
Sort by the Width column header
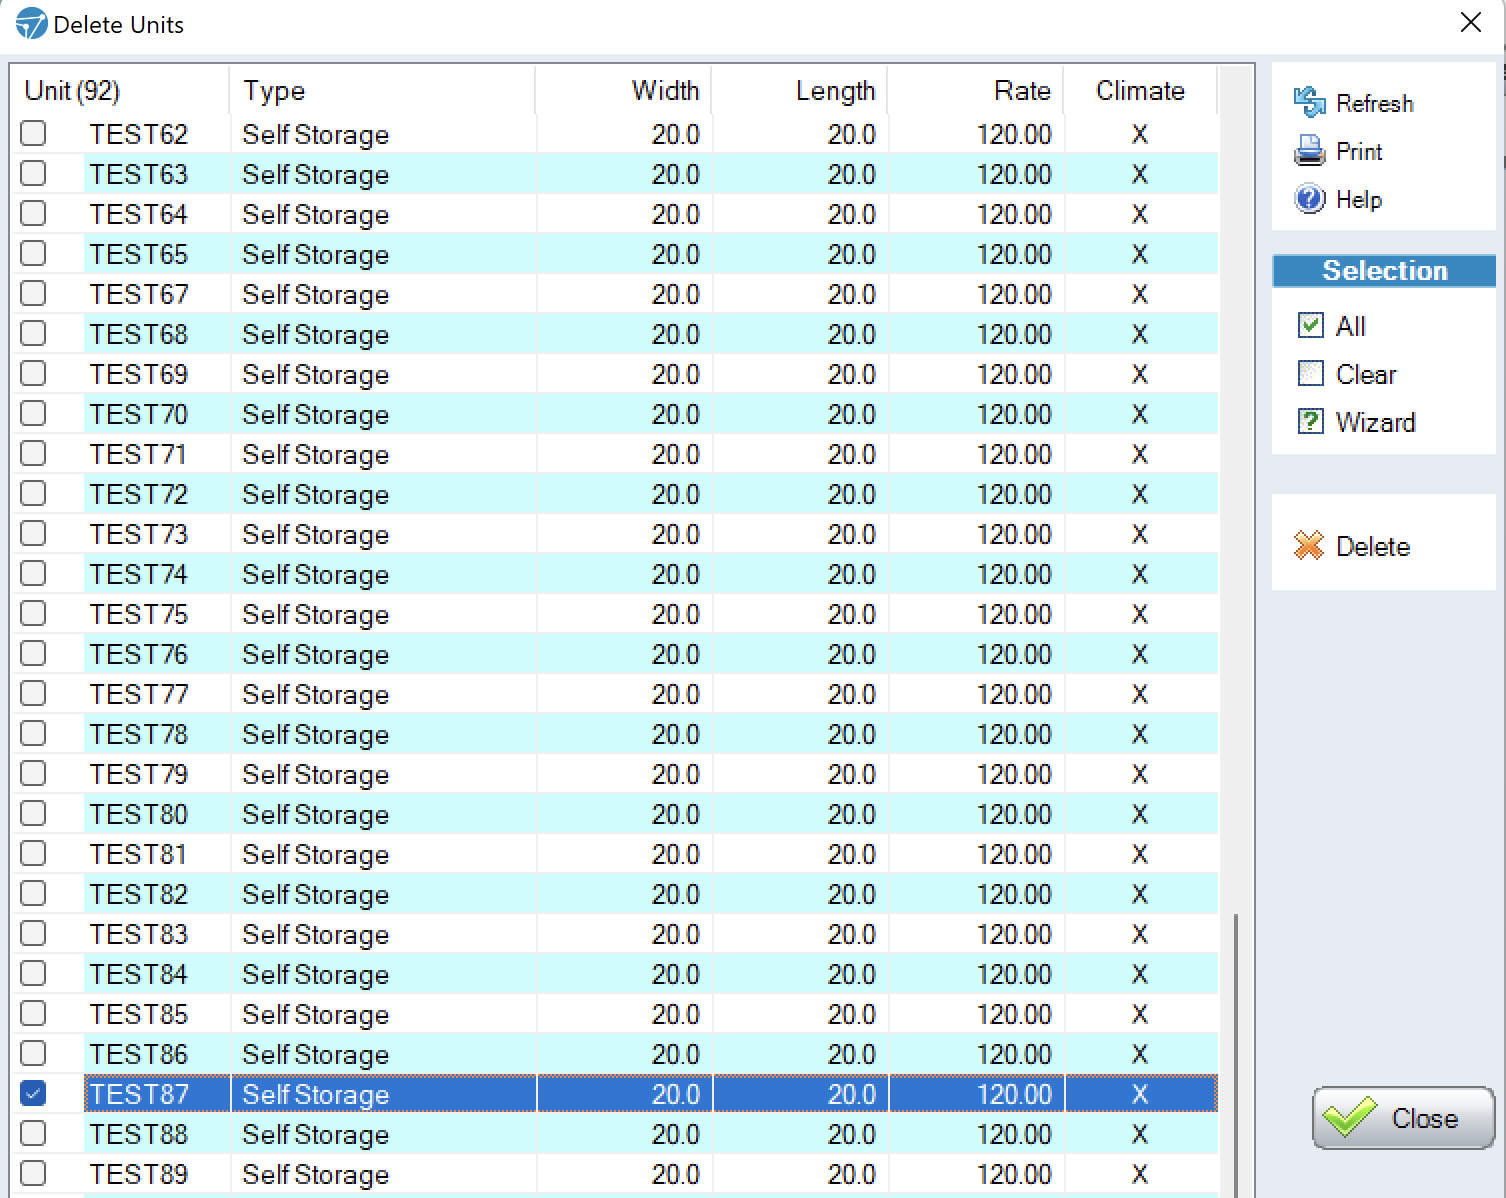624,90
